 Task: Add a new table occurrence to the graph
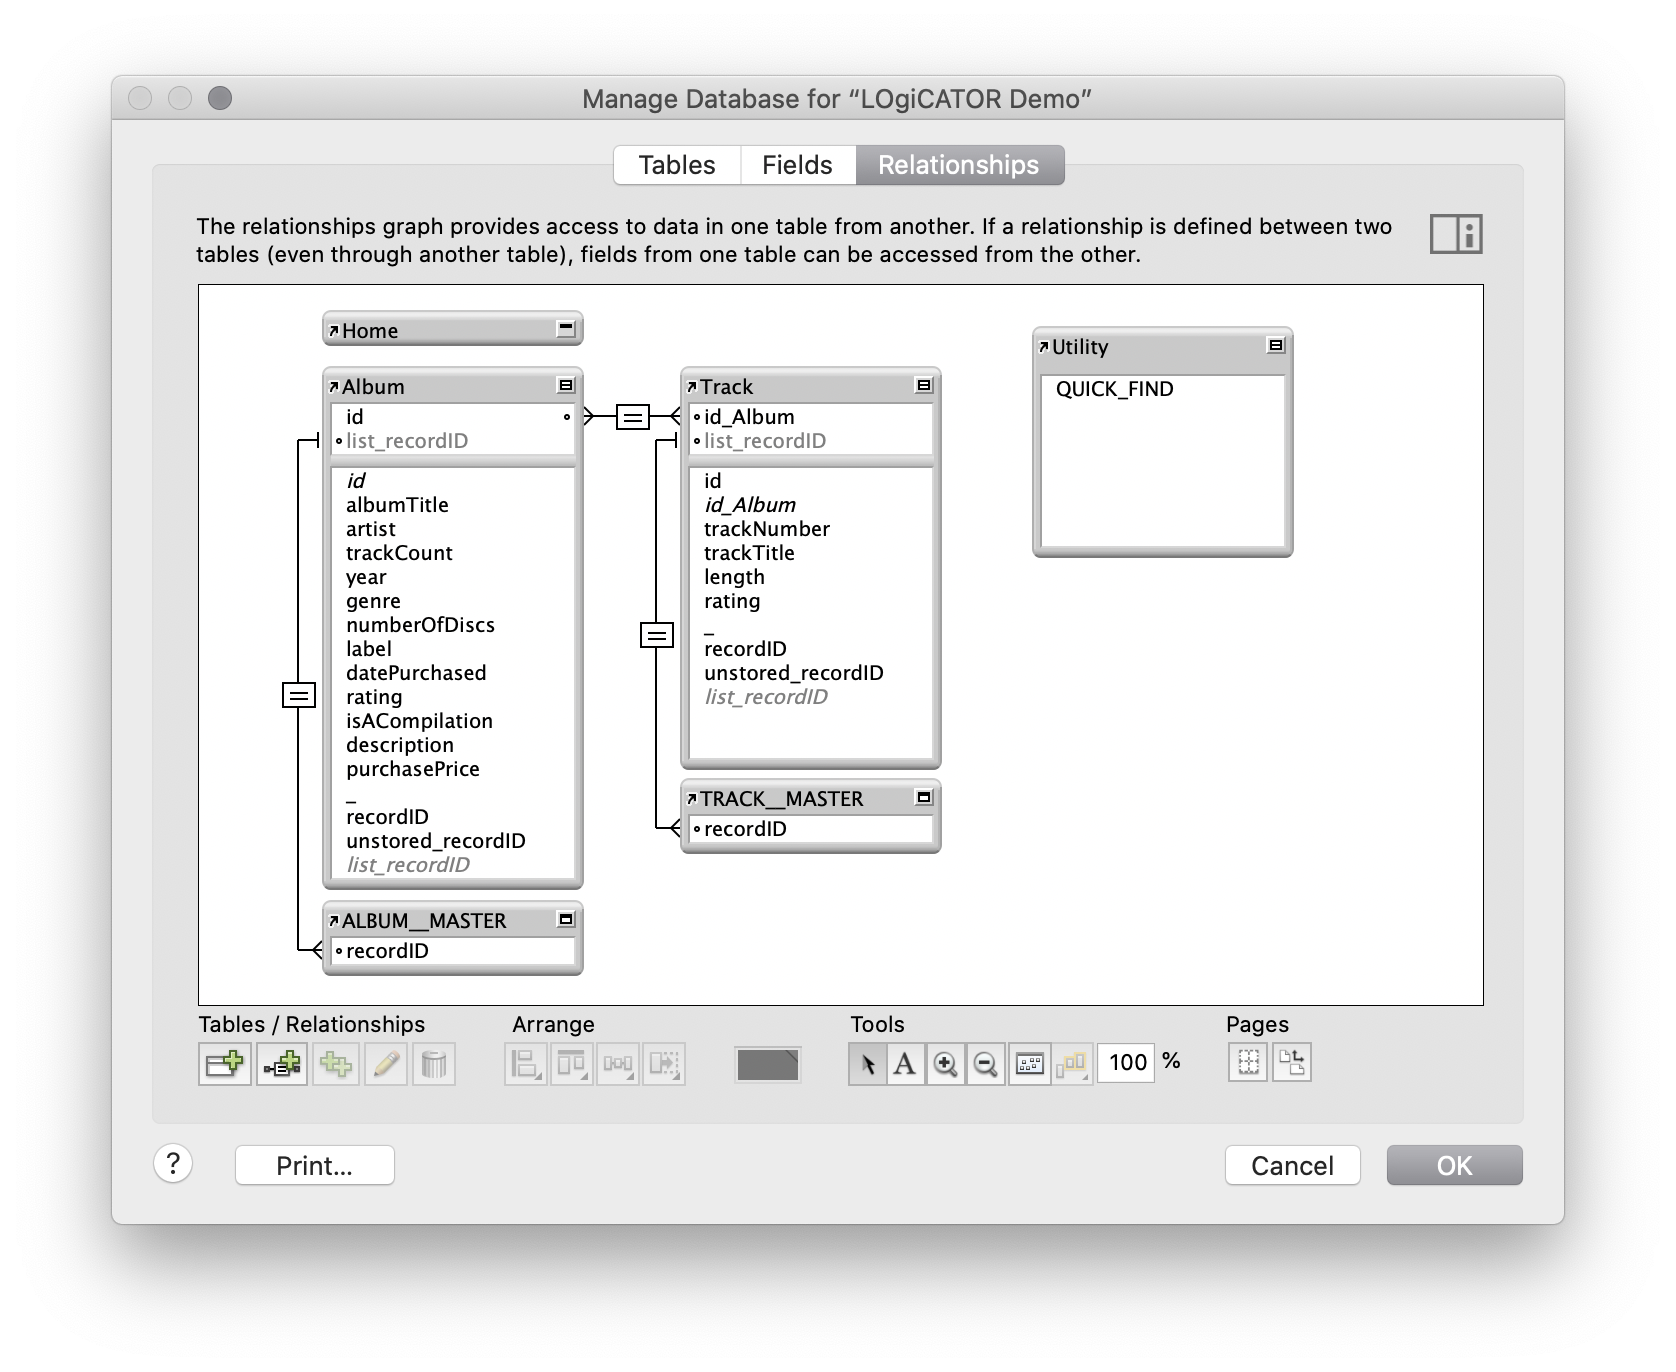(224, 1064)
